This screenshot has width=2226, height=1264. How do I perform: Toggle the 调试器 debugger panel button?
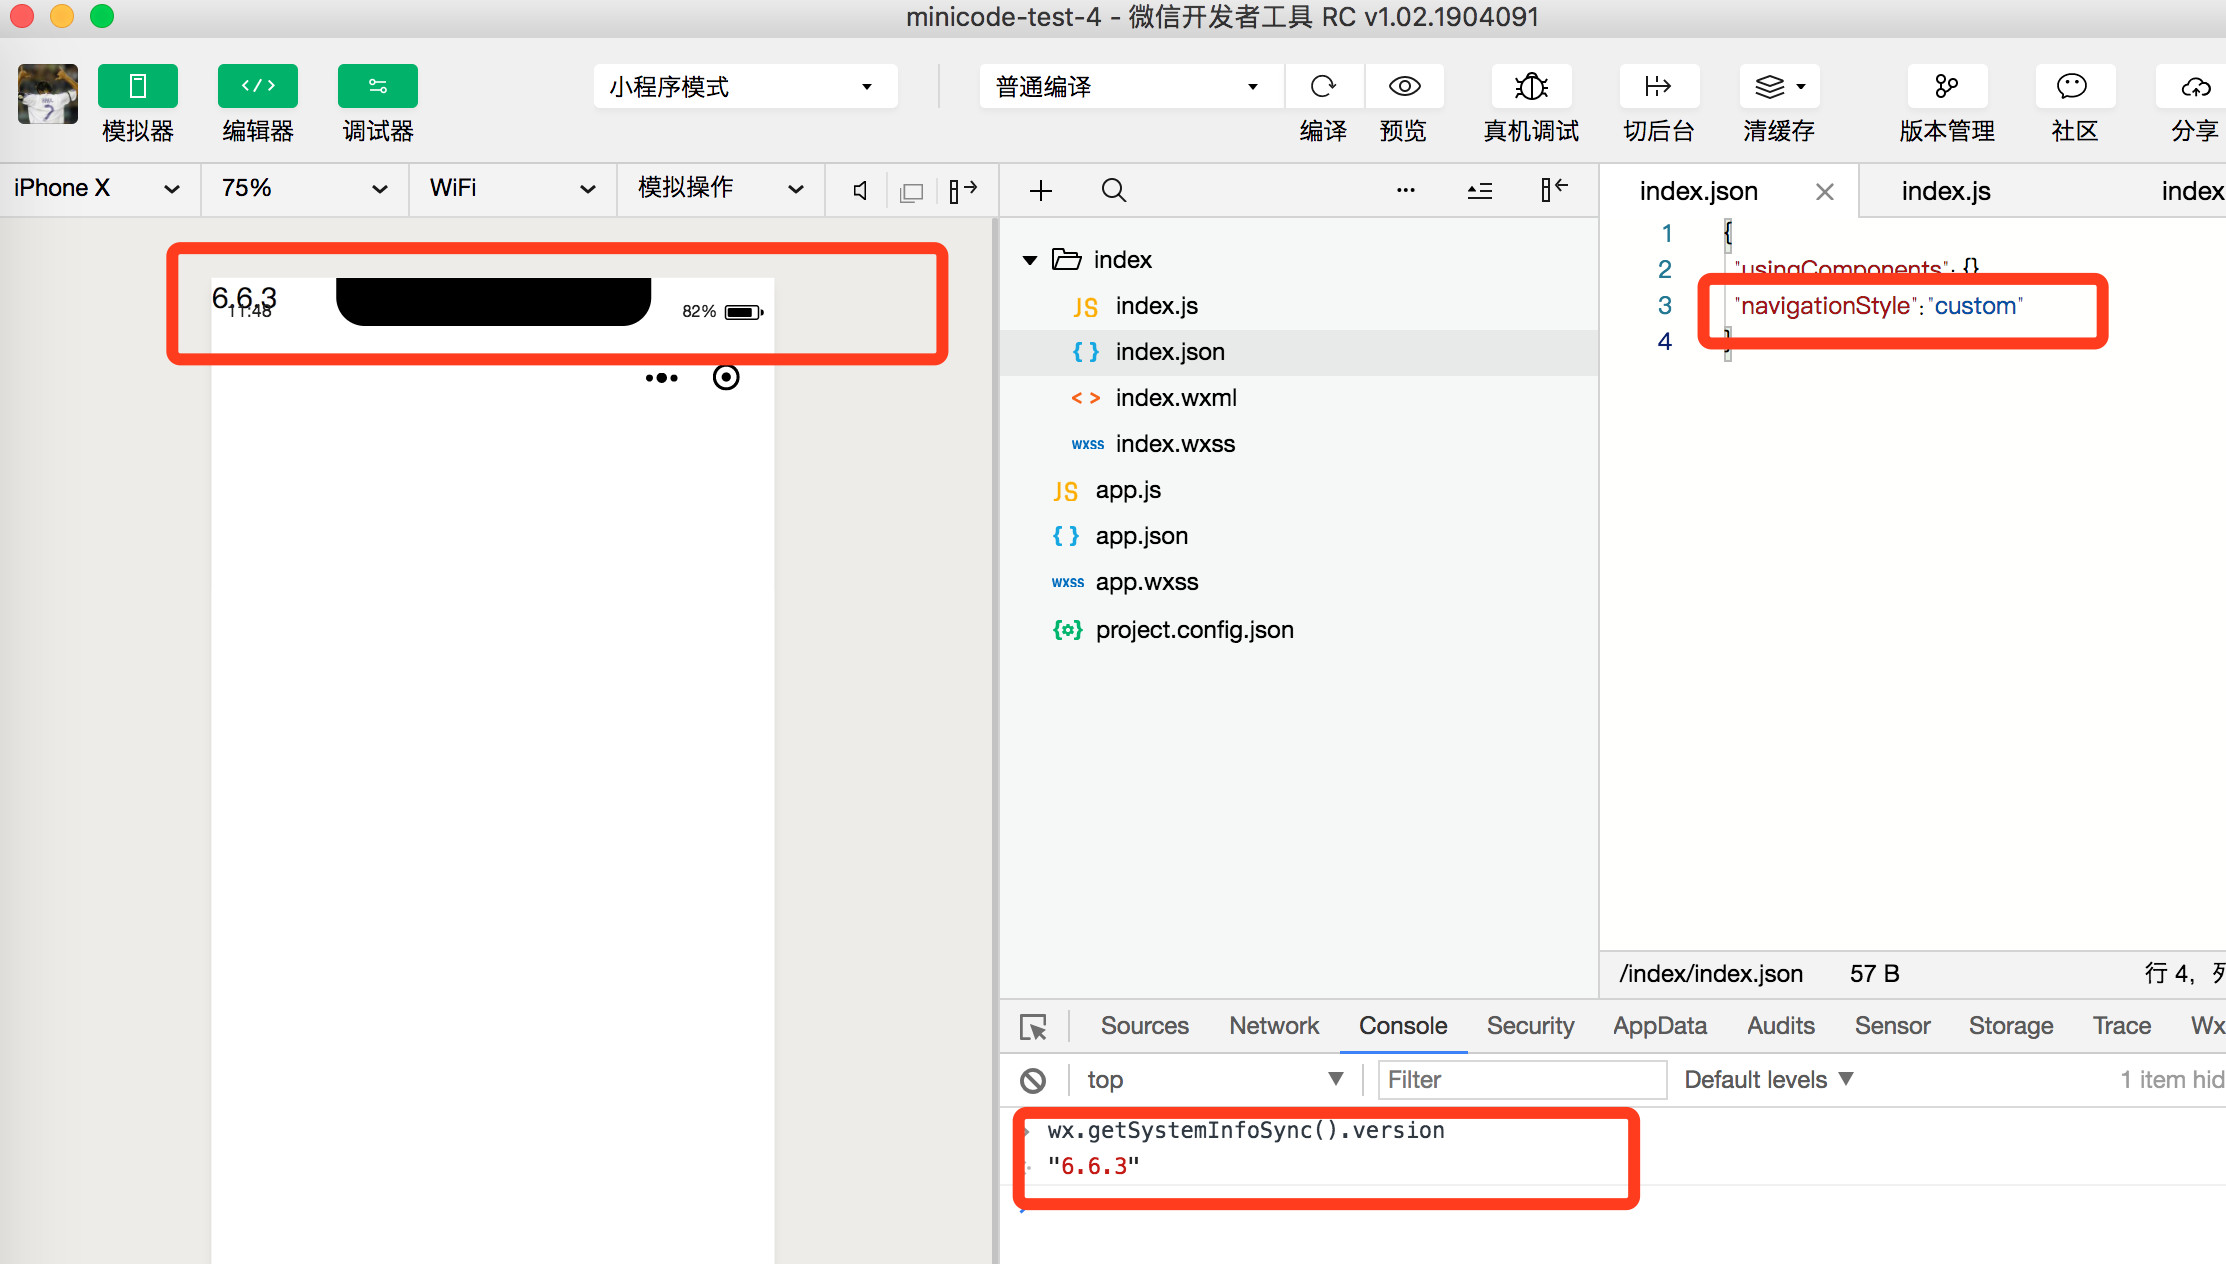coord(378,86)
